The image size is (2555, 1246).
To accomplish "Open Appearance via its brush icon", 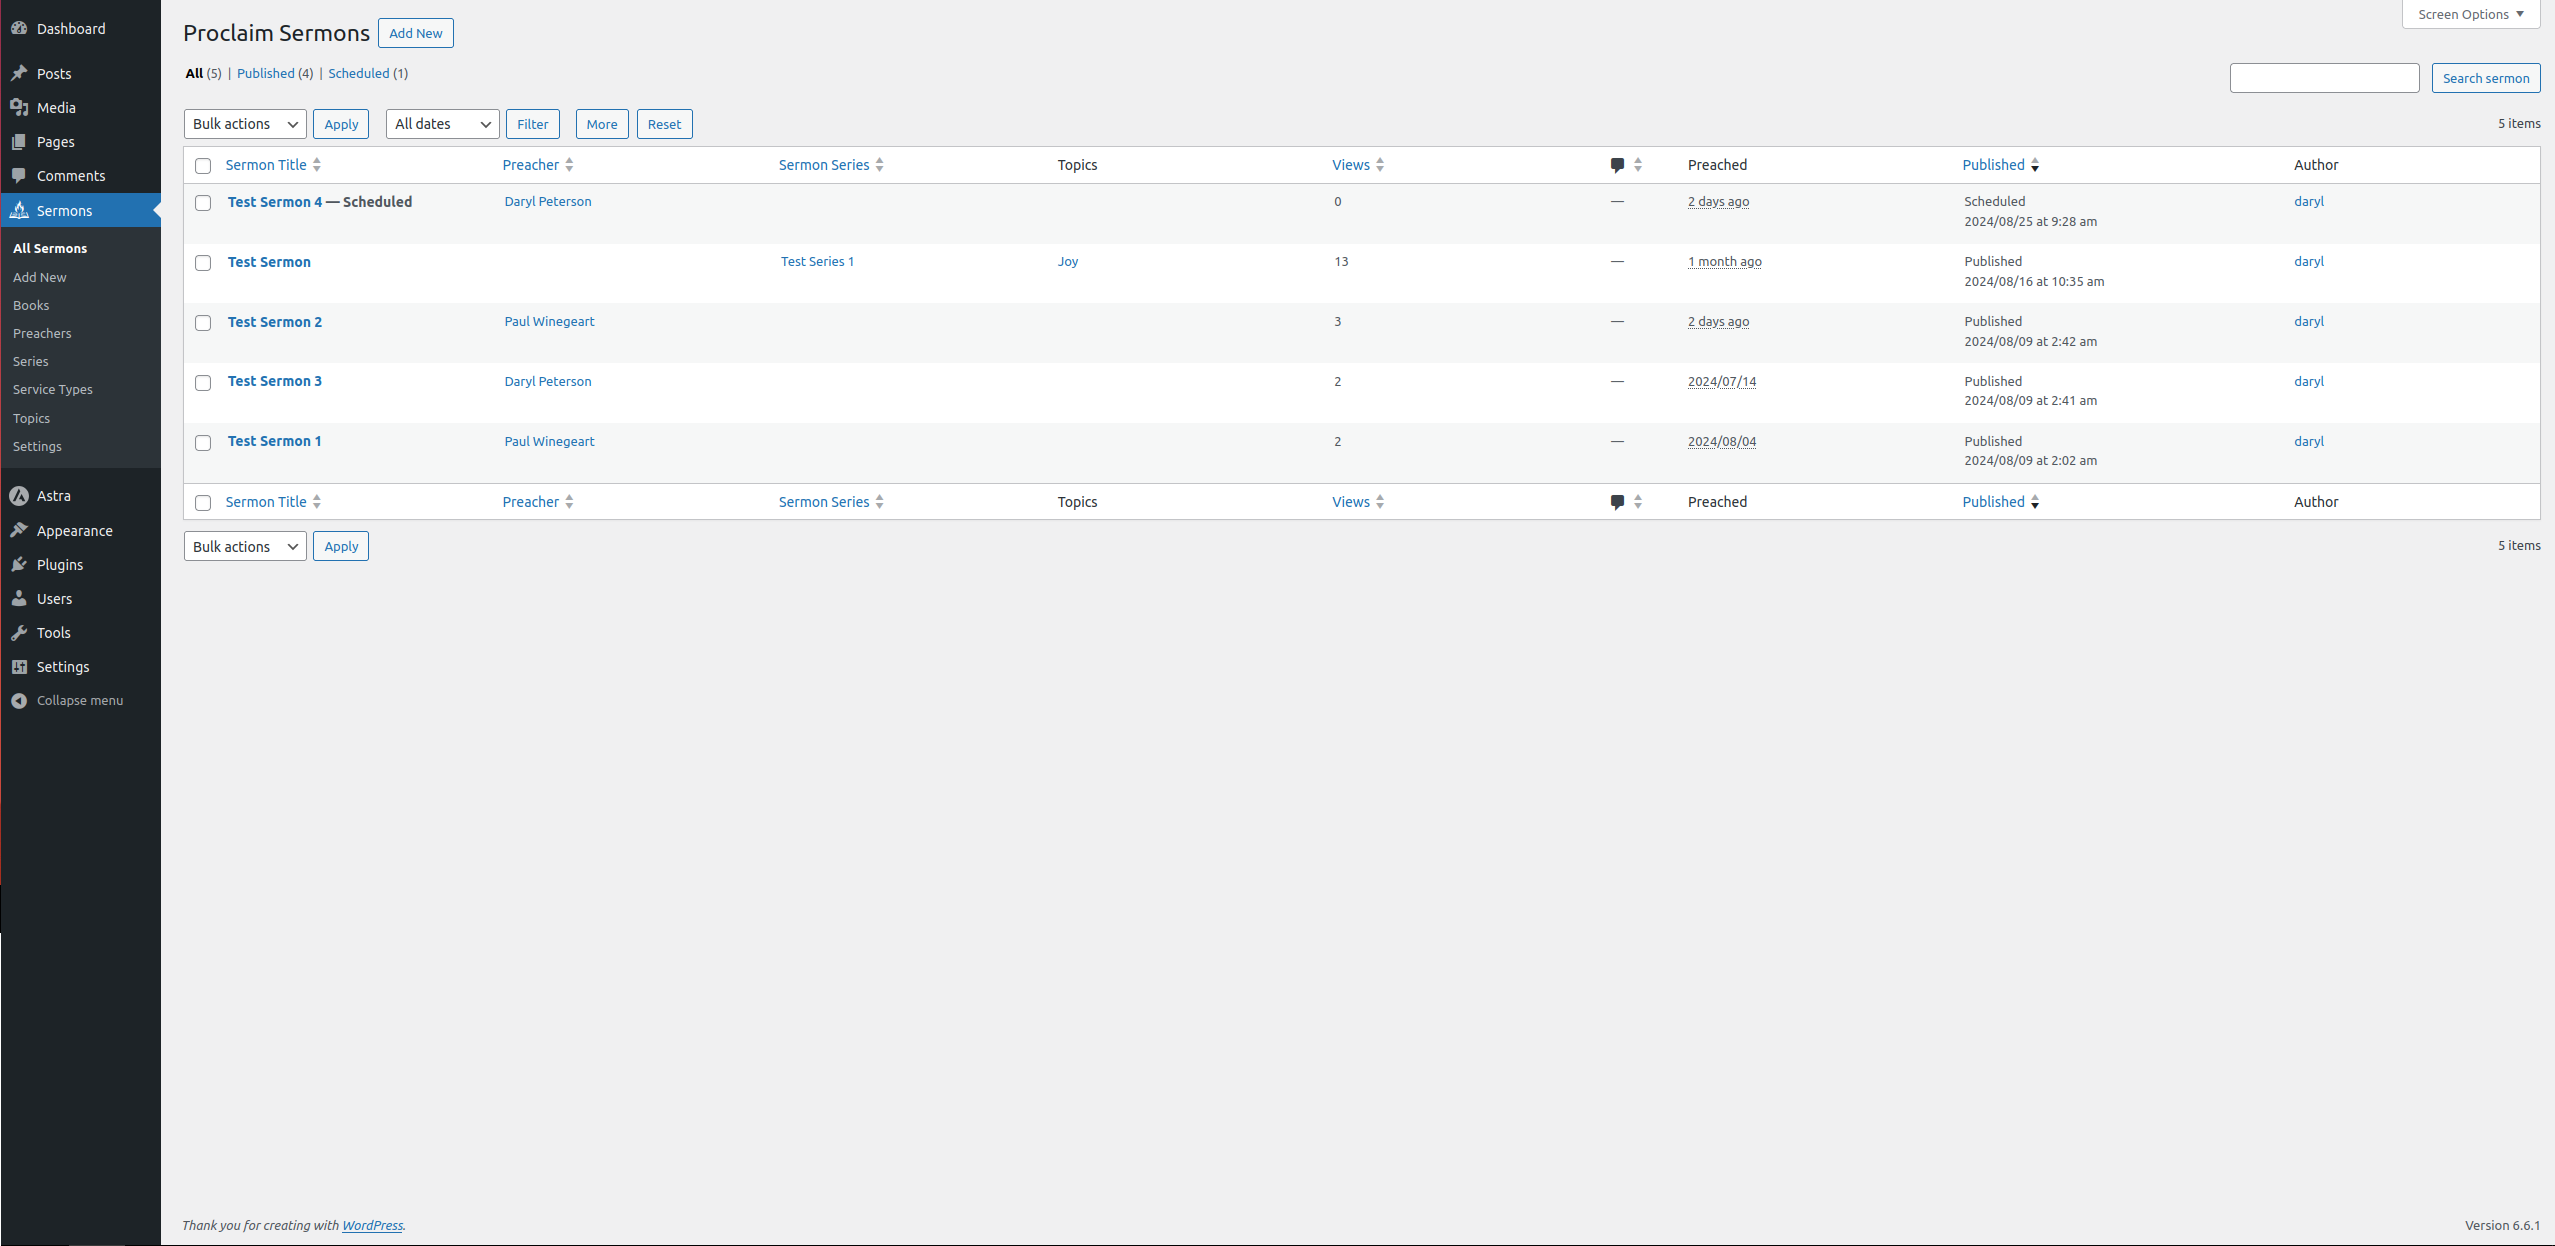I will pyautogui.click(x=21, y=530).
